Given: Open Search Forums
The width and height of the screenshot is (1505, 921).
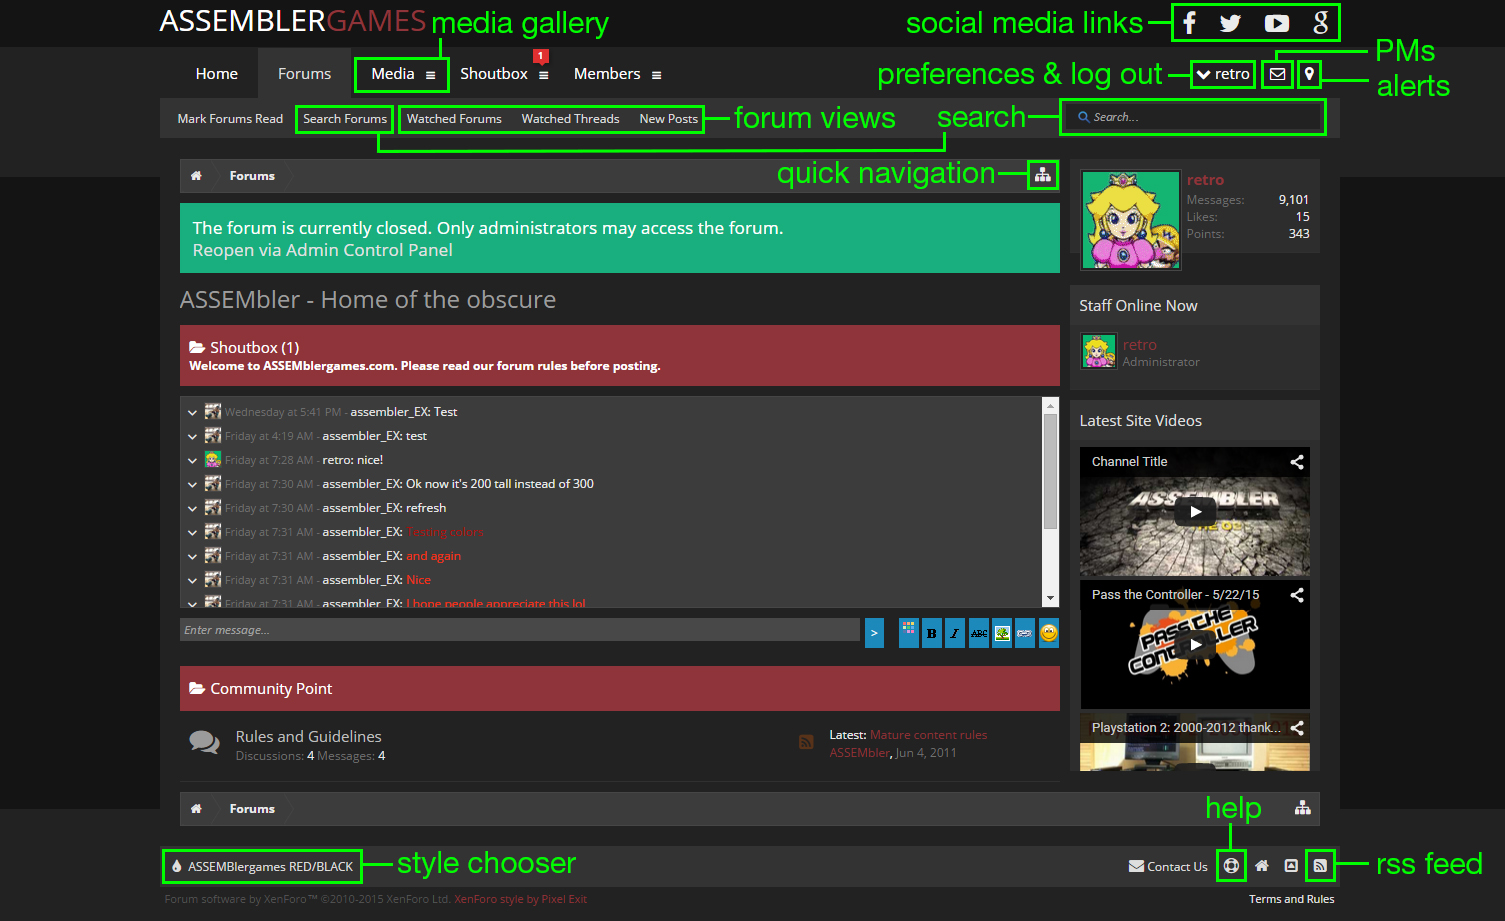Looking at the screenshot, I should point(345,118).
